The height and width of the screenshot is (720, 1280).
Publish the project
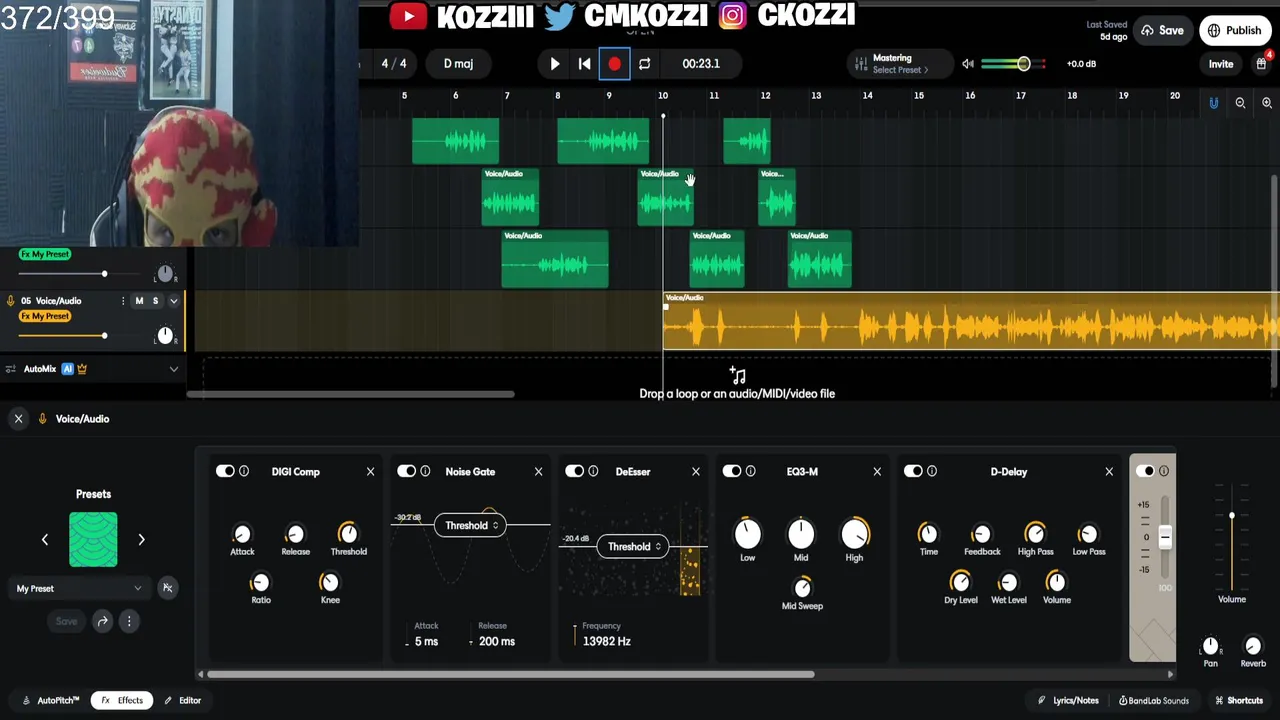click(1235, 30)
